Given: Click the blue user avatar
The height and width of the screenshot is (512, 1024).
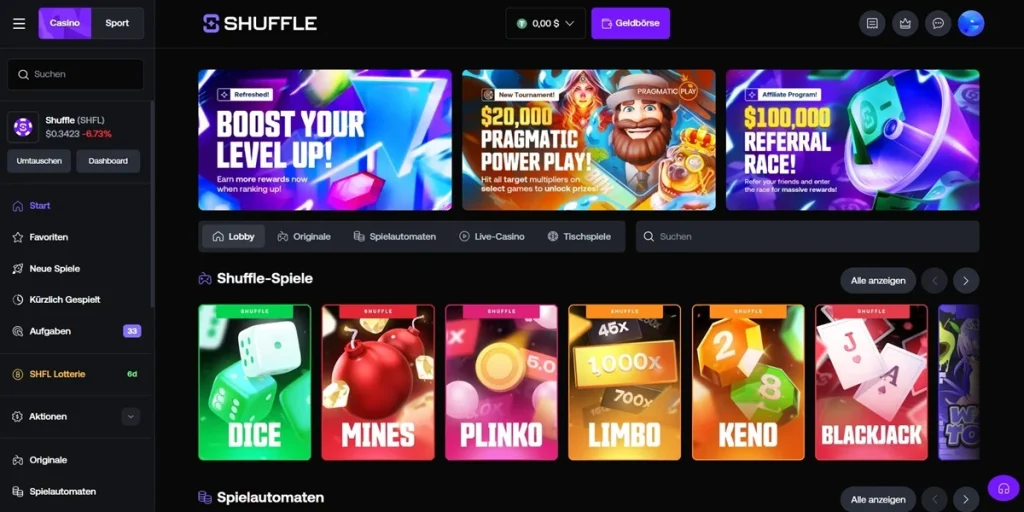Looking at the screenshot, I should click(x=971, y=24).
